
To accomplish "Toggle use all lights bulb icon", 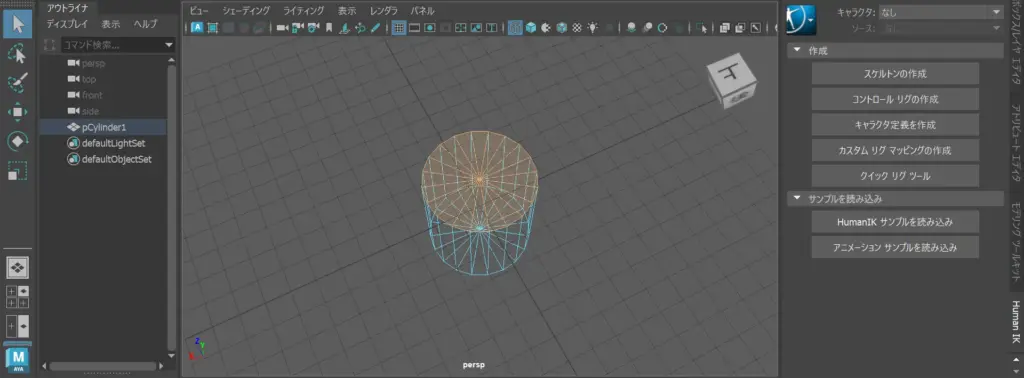I will coord(593,28).
